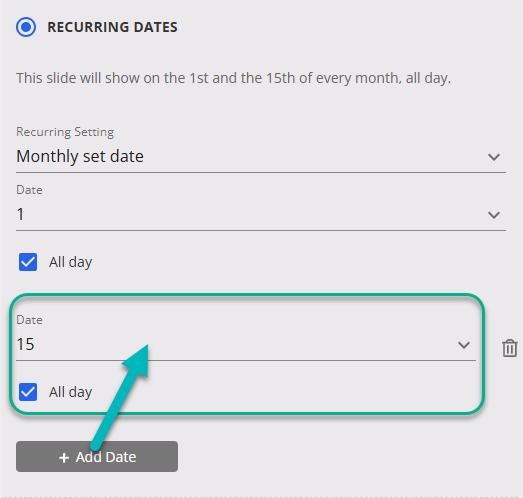Screen dimensions: 523x498
Task: Click the All day label in highlighted box
Action: [x=70, y=392]
